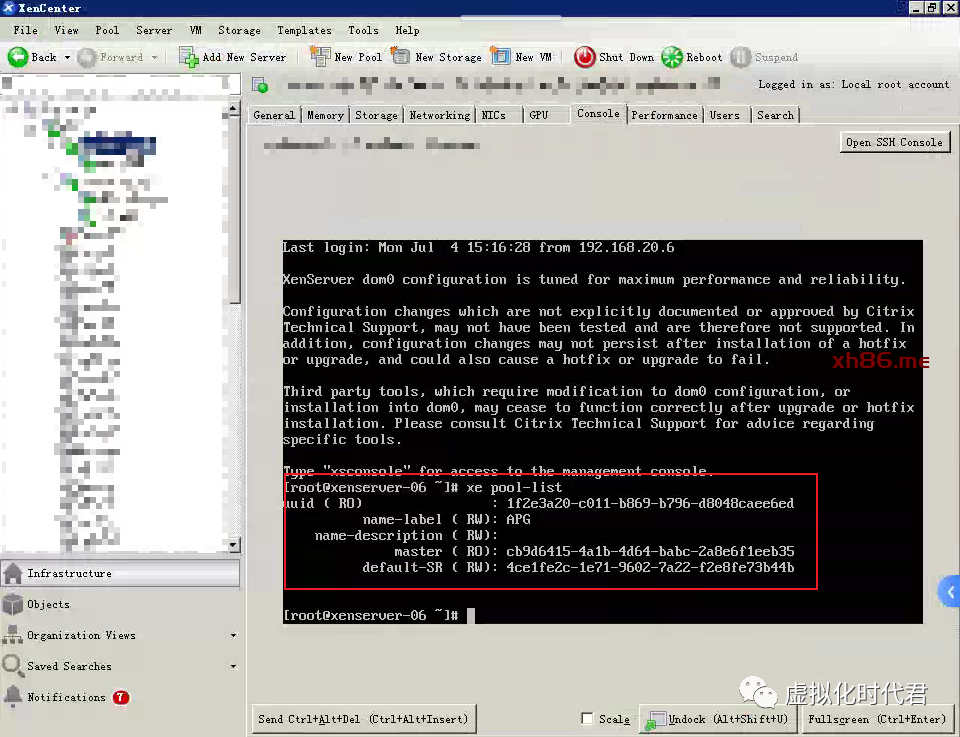Open the View menu
The width and height of the screenshot is (960, 737).
[x=66, y=30]
